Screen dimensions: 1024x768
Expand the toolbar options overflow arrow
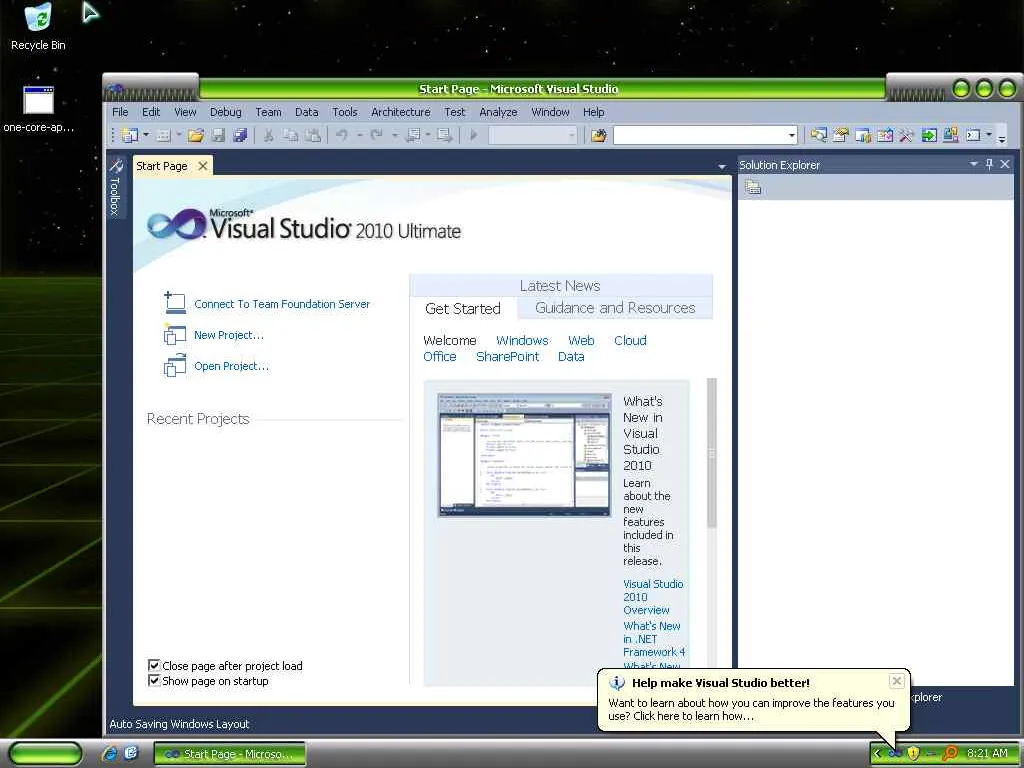click(x=1002, y=136)
